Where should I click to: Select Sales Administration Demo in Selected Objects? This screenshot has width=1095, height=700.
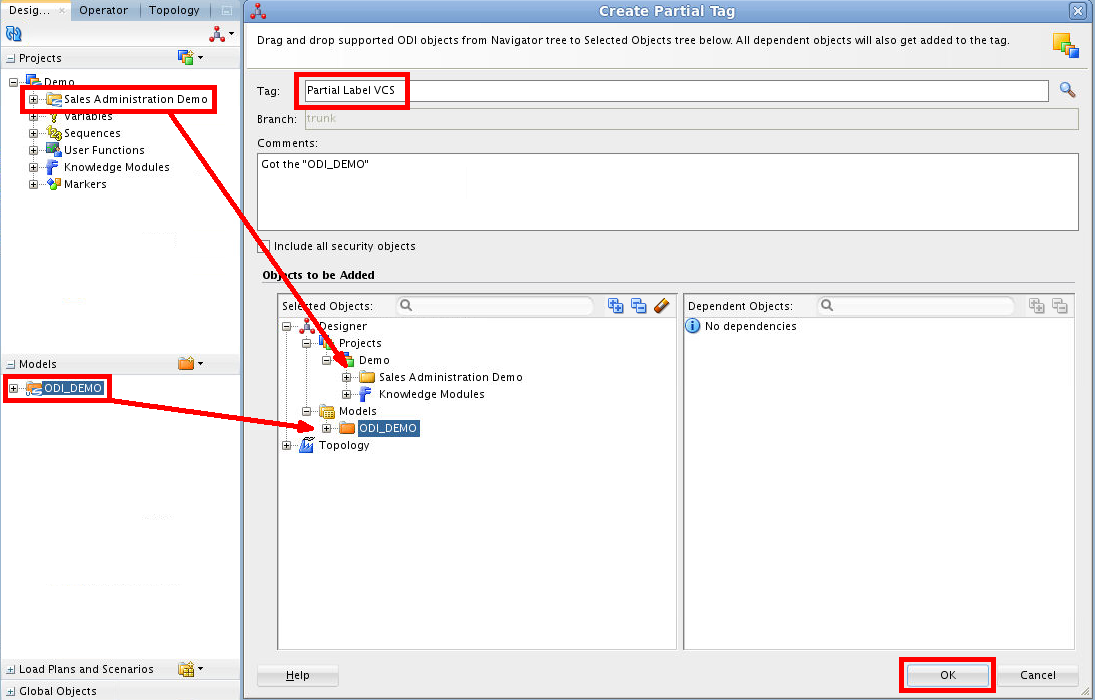tap(450, 377)
